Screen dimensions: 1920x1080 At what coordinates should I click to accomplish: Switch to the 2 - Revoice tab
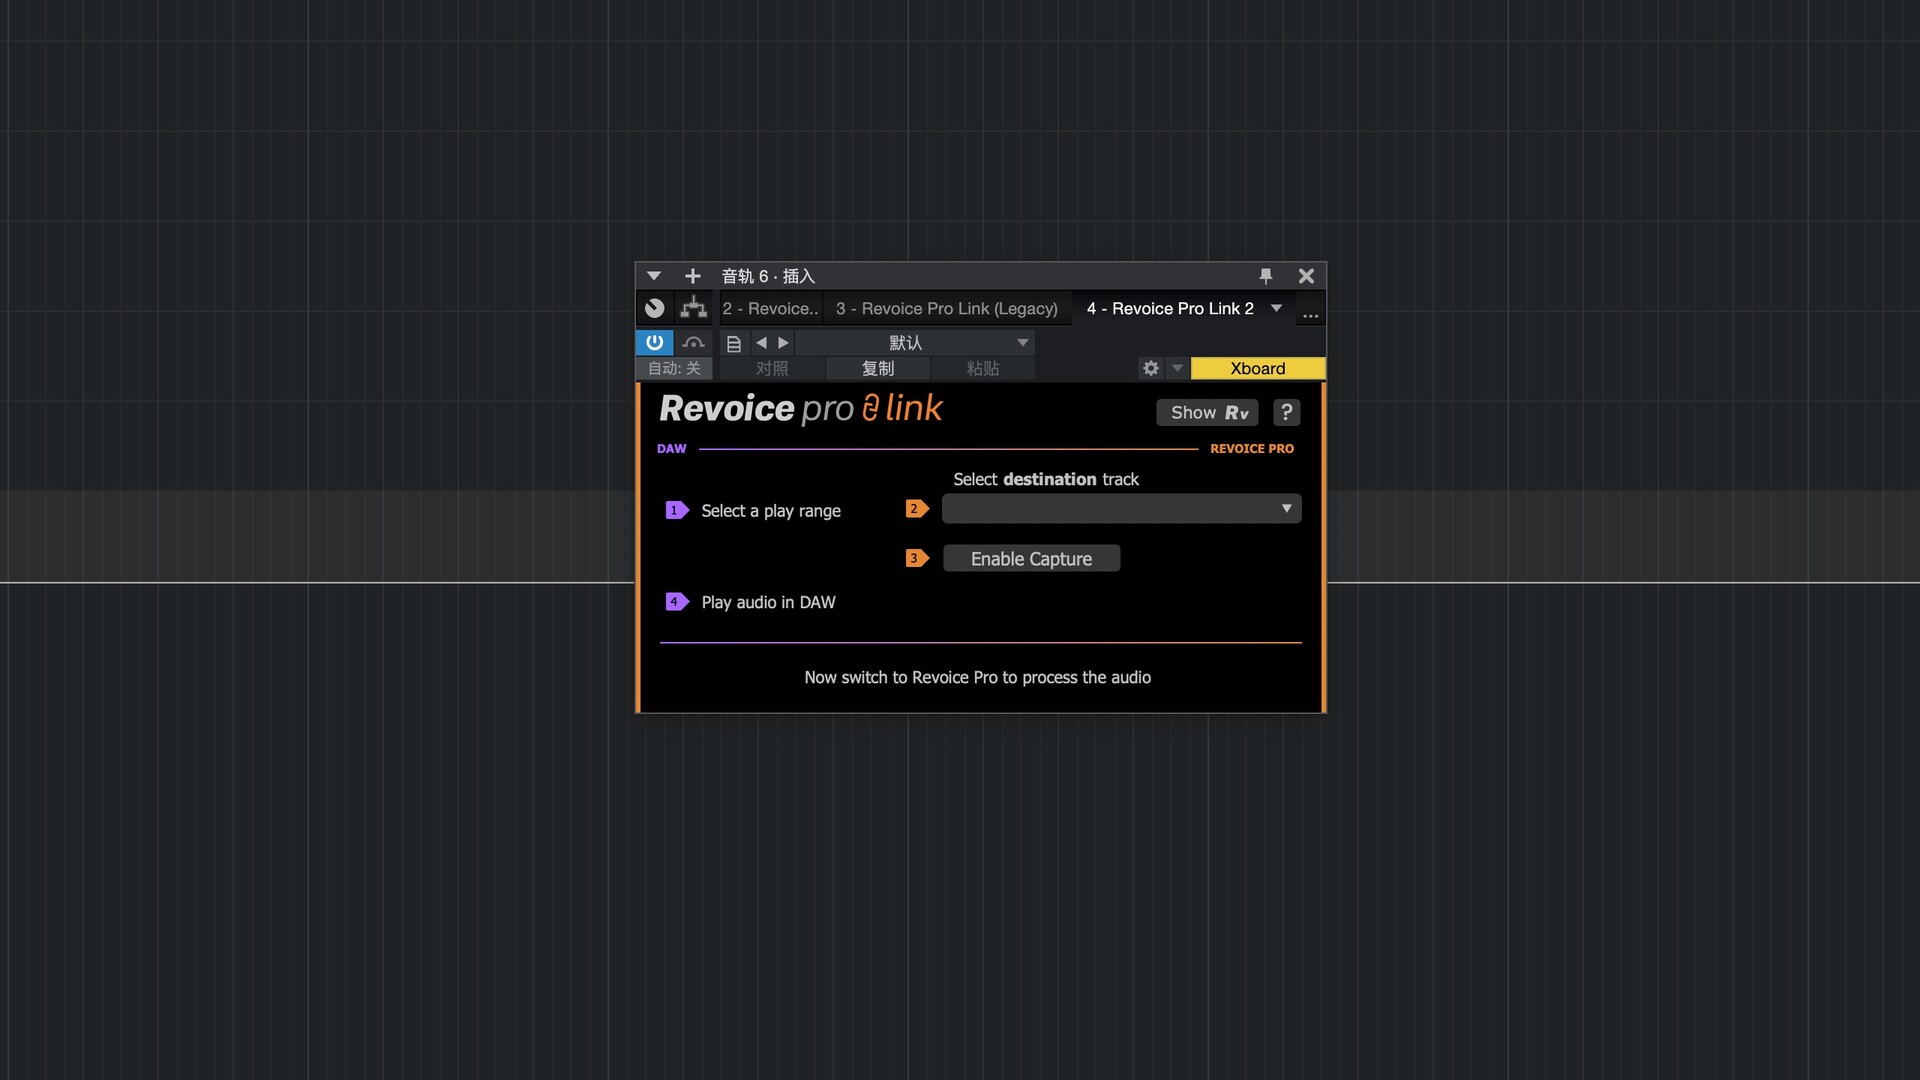[x=770, y=309]
